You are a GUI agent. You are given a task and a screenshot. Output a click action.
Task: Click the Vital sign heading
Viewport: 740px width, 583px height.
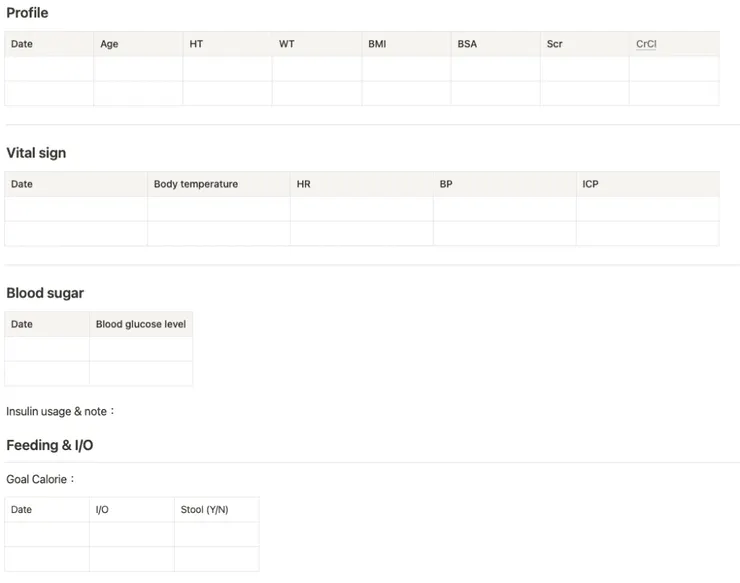(36, 153)
